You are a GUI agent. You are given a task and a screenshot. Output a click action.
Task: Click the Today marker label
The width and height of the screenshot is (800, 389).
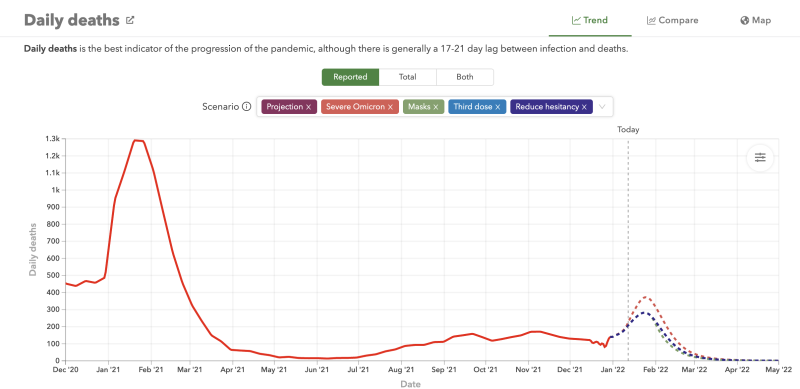point(628,130)
